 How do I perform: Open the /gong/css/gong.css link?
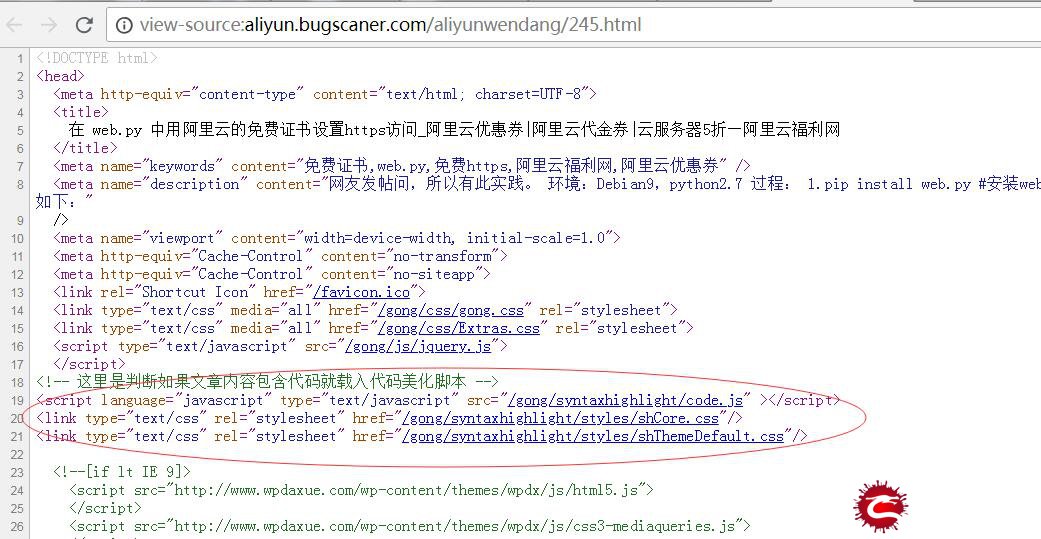click(451, 310)
